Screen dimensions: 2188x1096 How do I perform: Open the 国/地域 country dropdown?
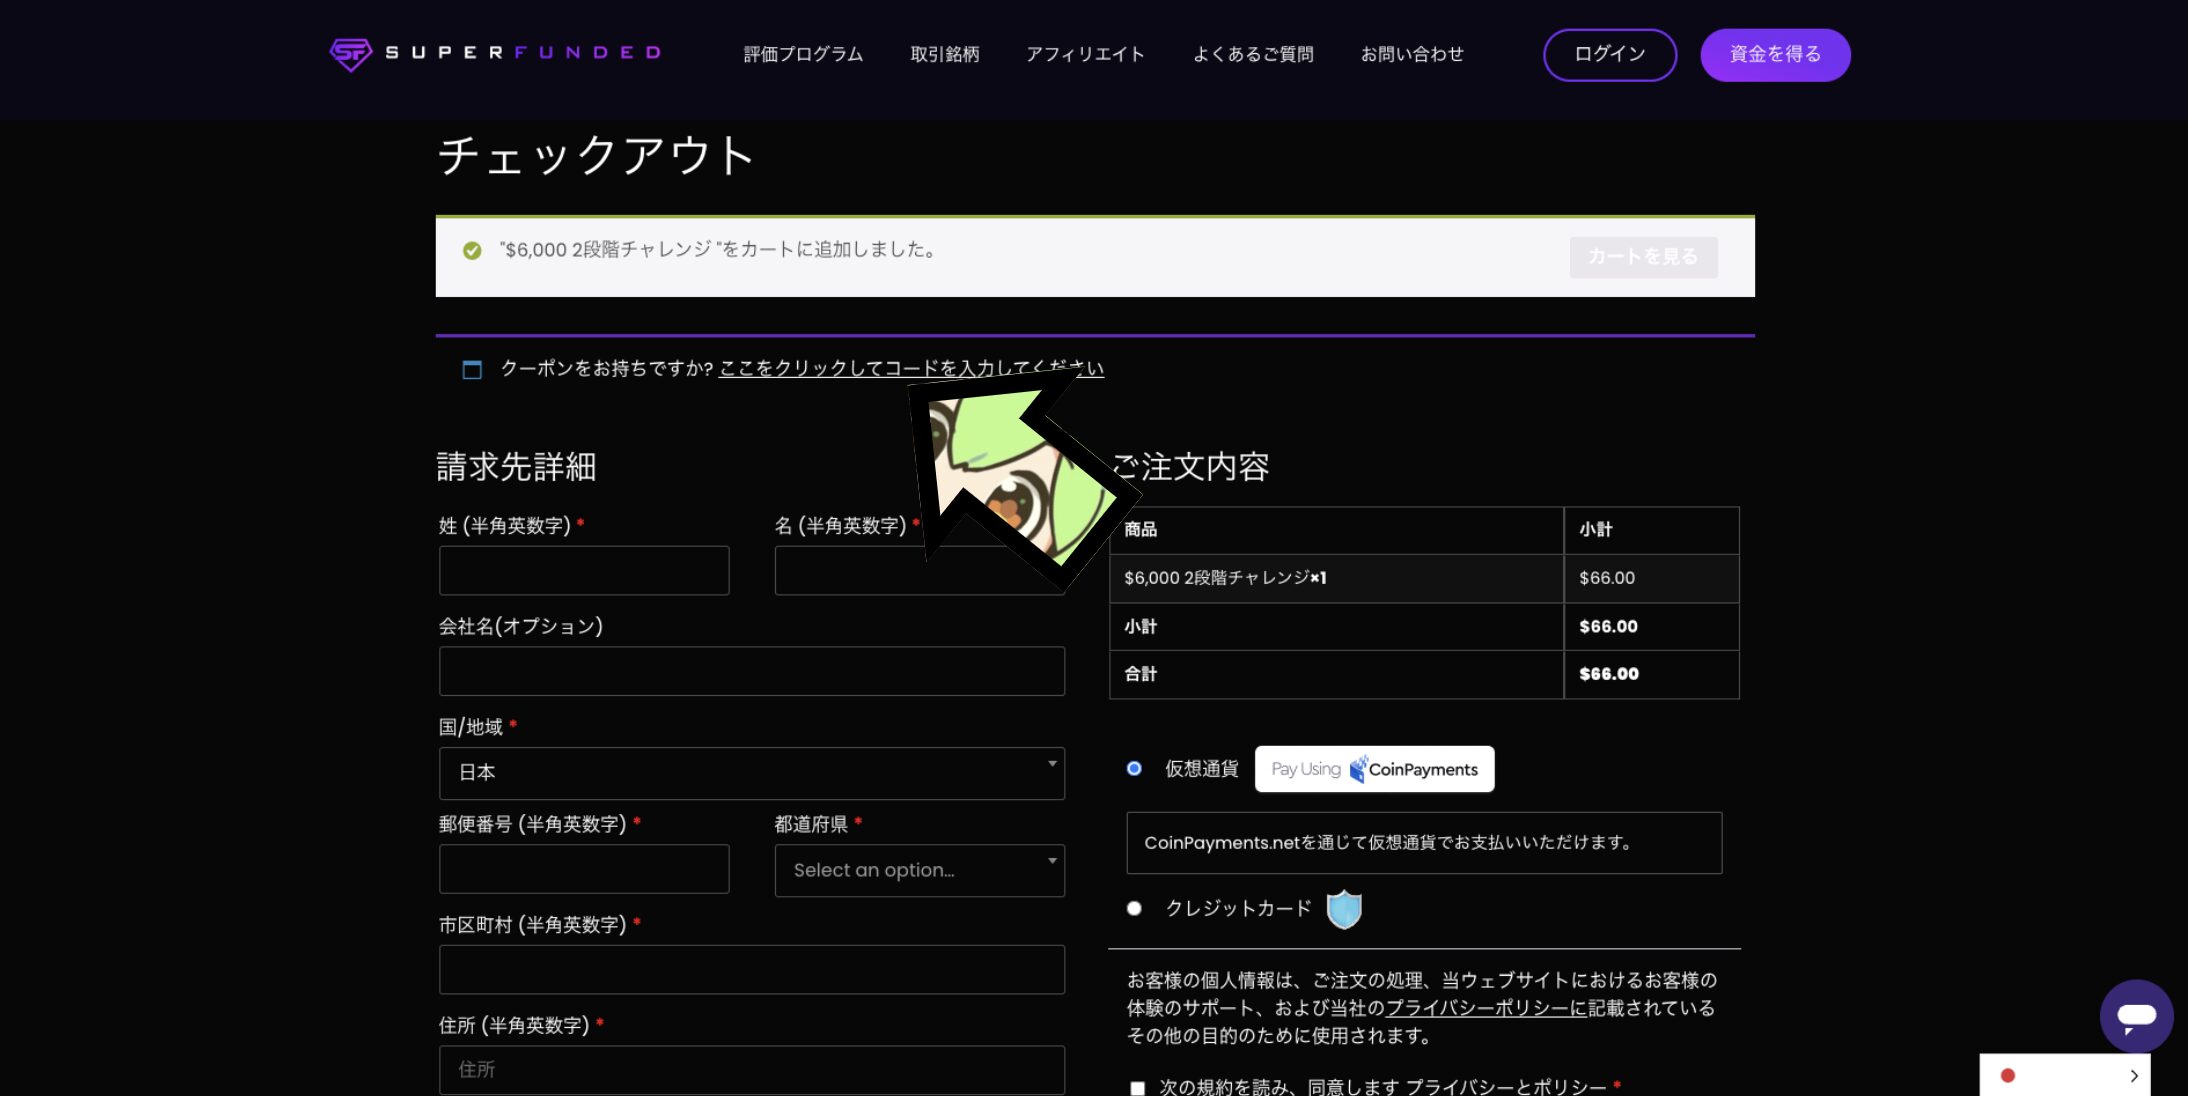(x=751, y=773)
